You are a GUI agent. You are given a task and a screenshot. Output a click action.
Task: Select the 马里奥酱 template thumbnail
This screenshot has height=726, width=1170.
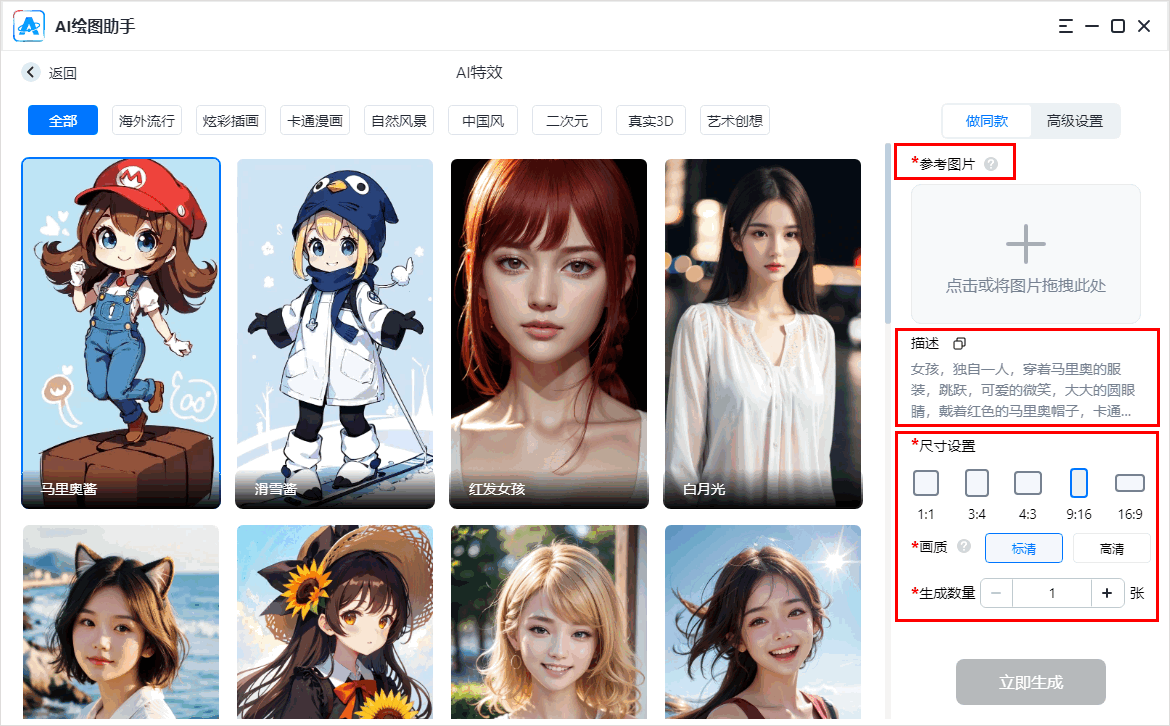[120, 330]
